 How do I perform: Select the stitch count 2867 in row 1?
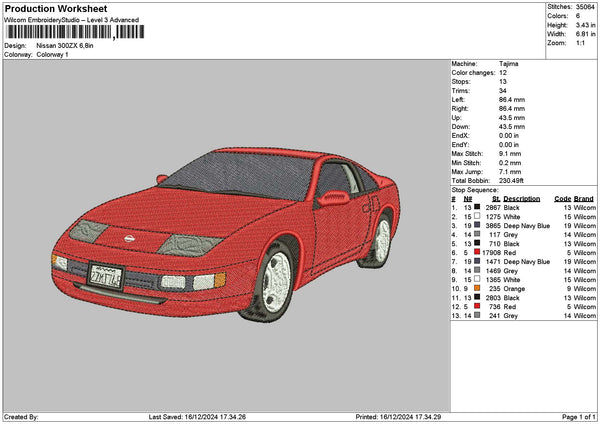pyautogui.click(x=493, y=207)
